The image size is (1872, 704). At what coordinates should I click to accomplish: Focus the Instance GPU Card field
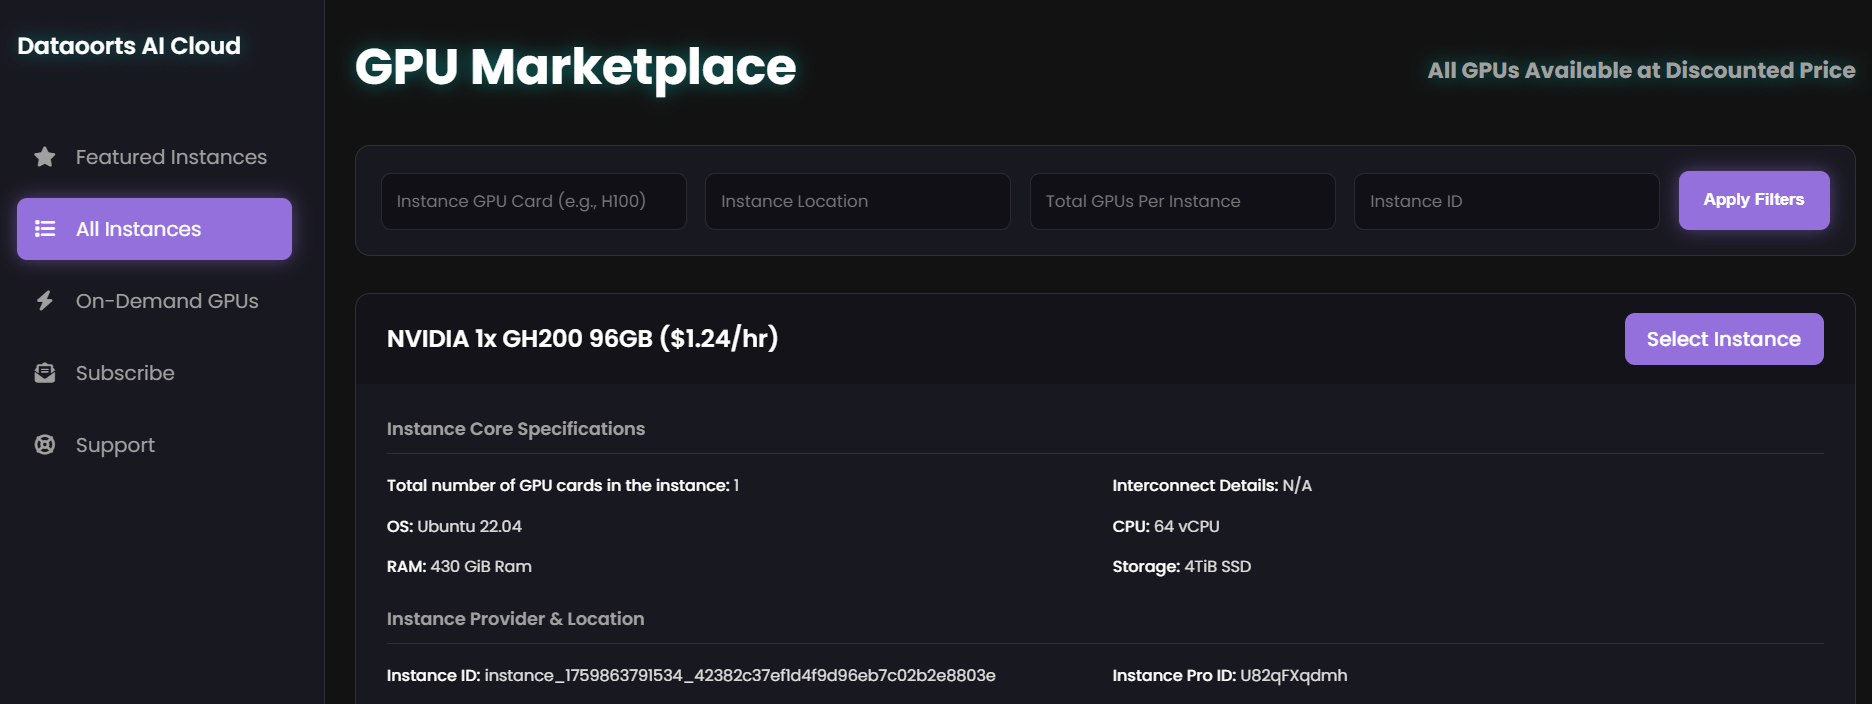(534, 201)
